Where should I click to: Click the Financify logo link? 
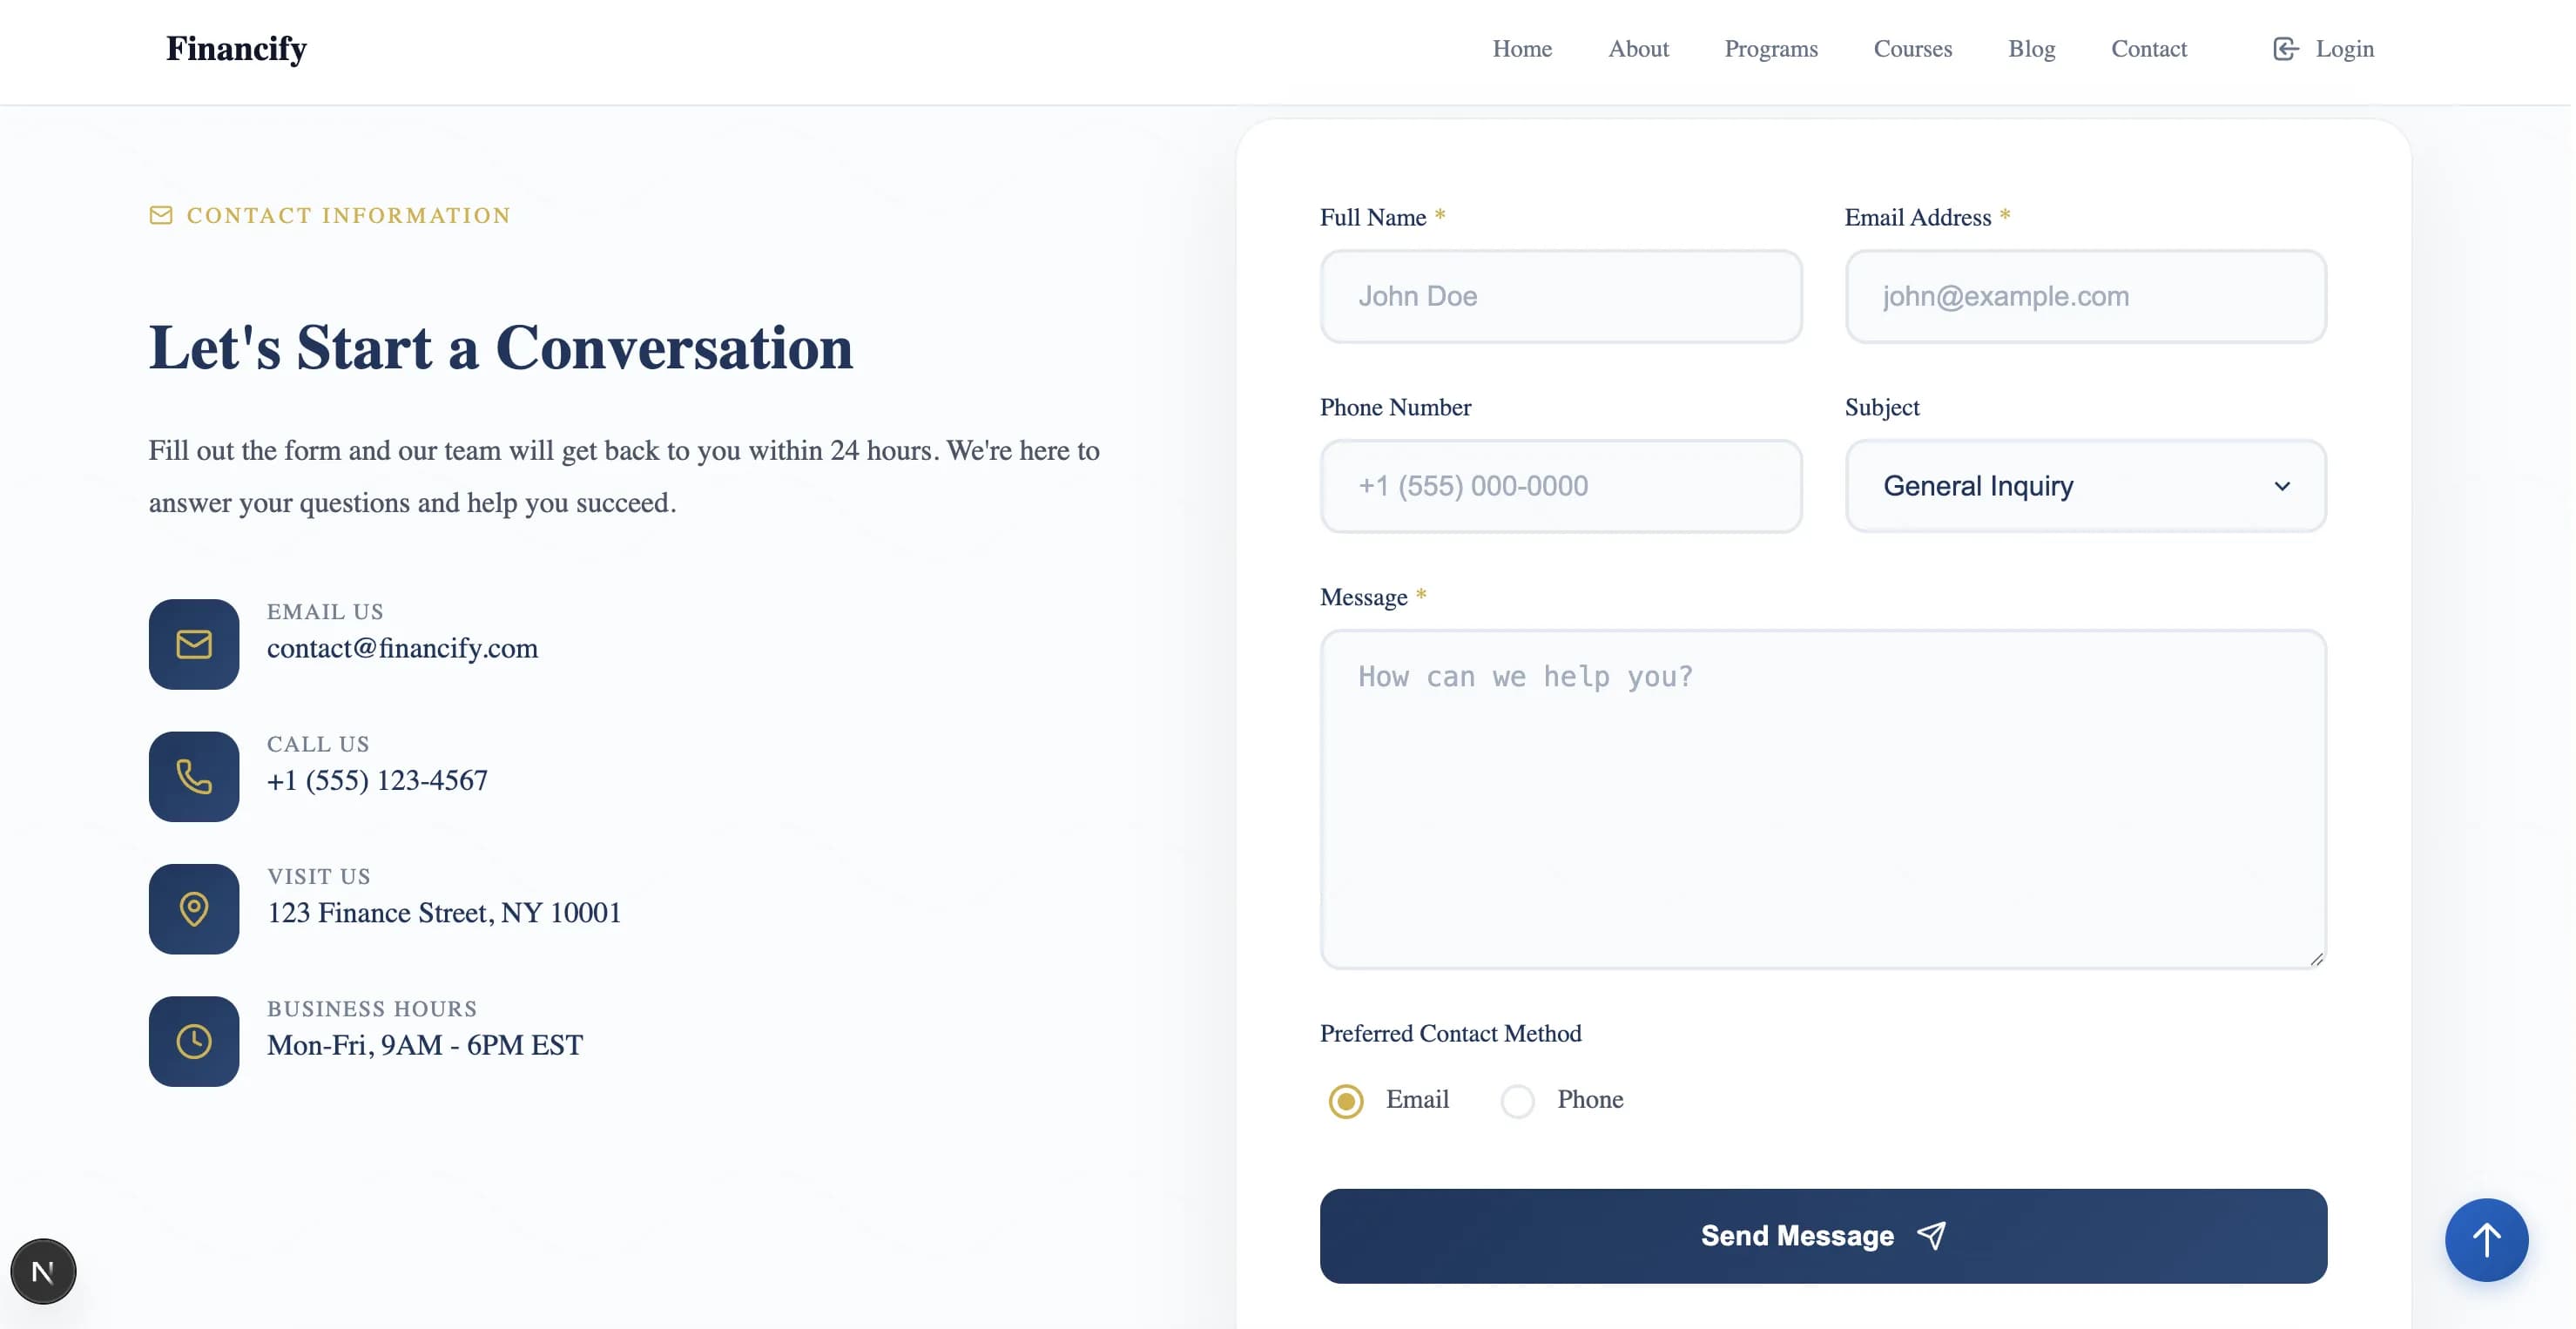pyautogui.click(x=236, y=49)
